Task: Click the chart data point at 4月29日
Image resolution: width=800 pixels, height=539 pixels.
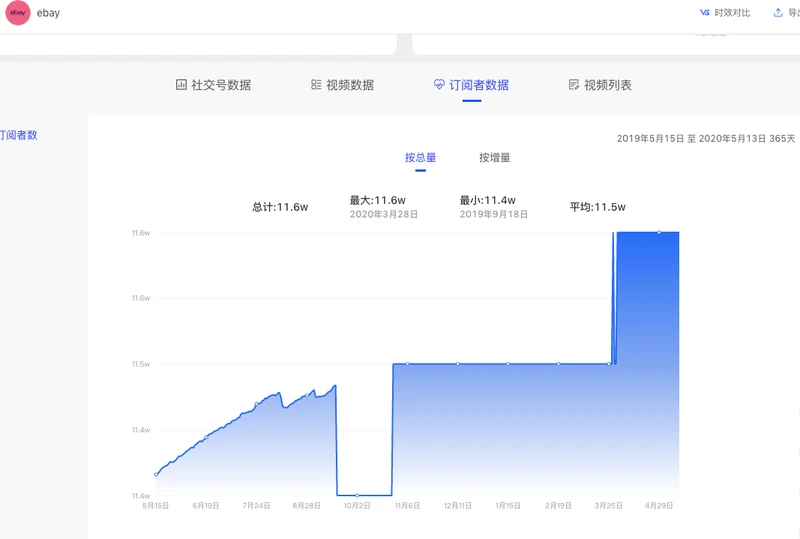Action: tap(659, 232)
